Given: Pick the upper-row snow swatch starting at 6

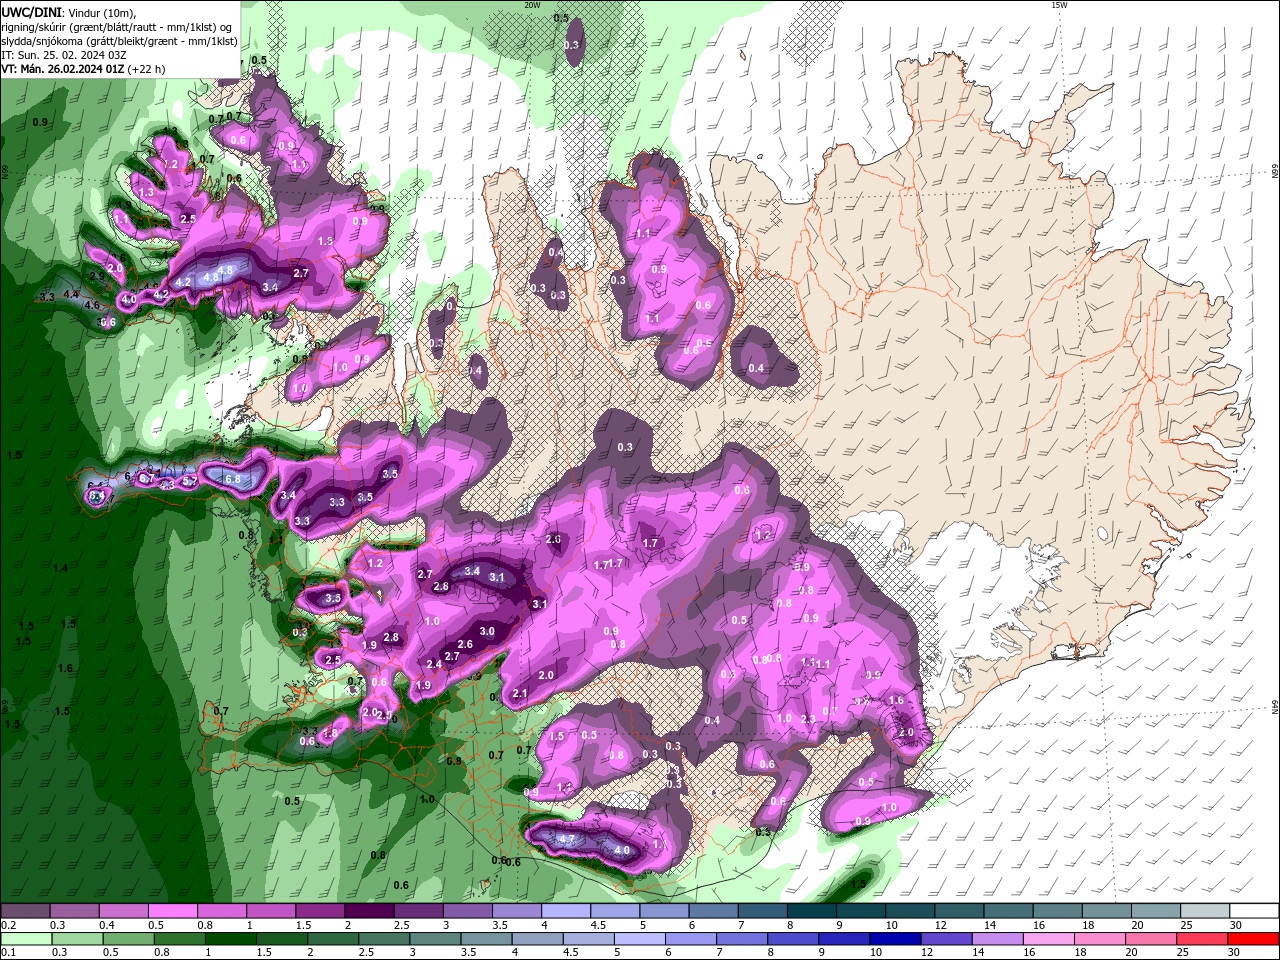Looking at the screenshot, I should click(713, 911).
